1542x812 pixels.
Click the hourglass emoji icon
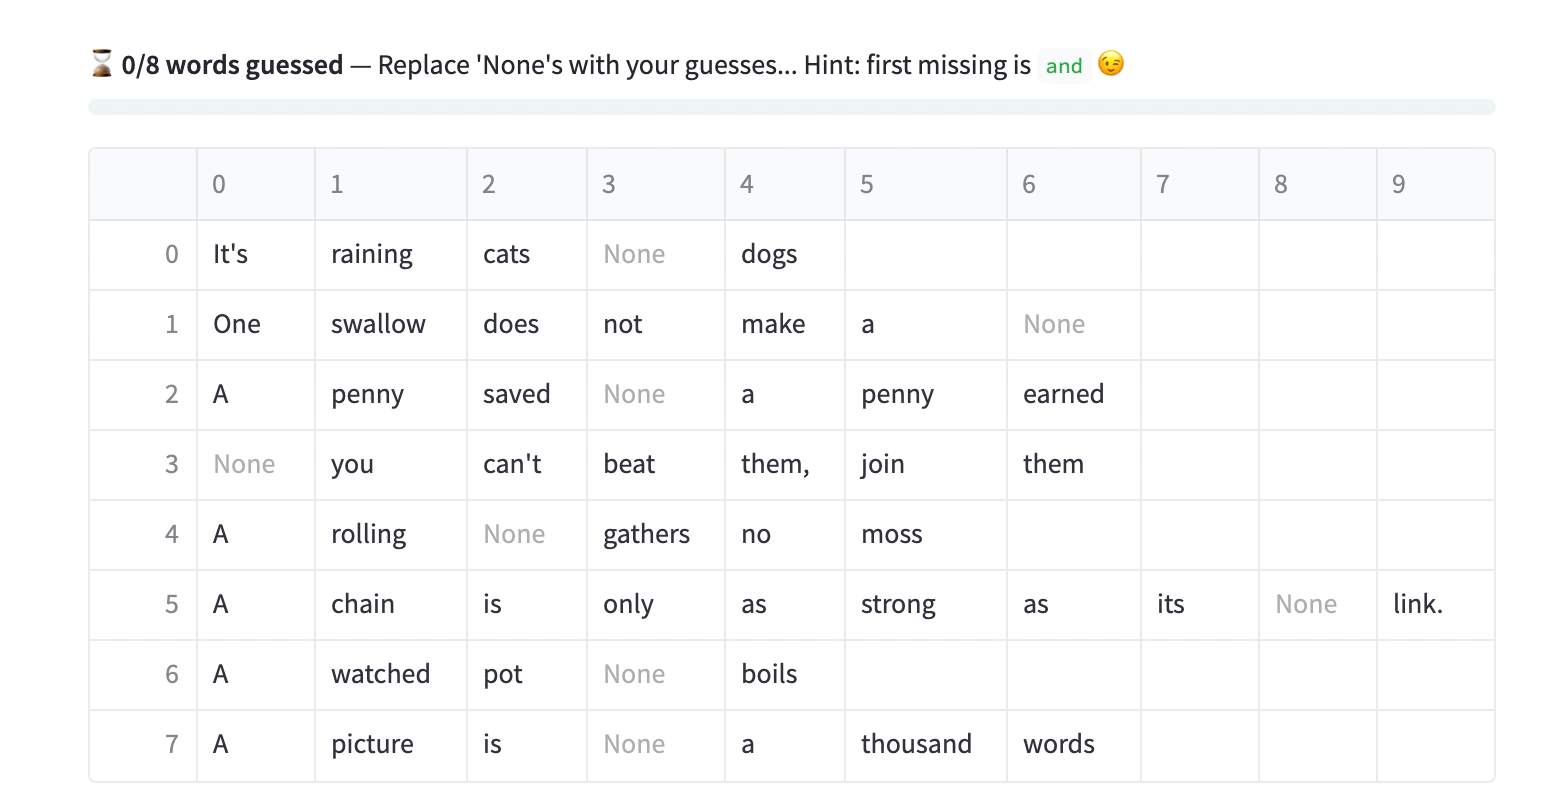[x=102, y=65]
